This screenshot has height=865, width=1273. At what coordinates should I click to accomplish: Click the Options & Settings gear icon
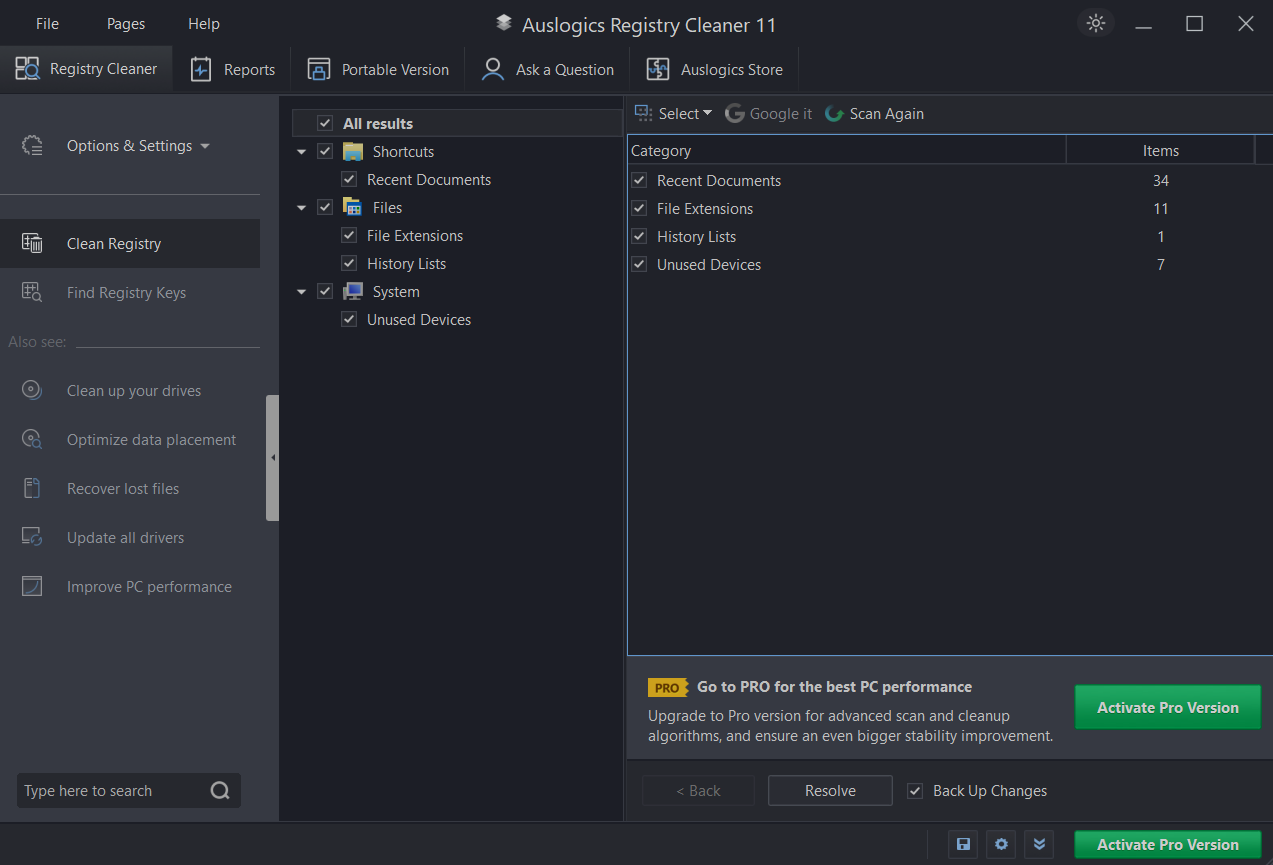click(x=32, y=146)
